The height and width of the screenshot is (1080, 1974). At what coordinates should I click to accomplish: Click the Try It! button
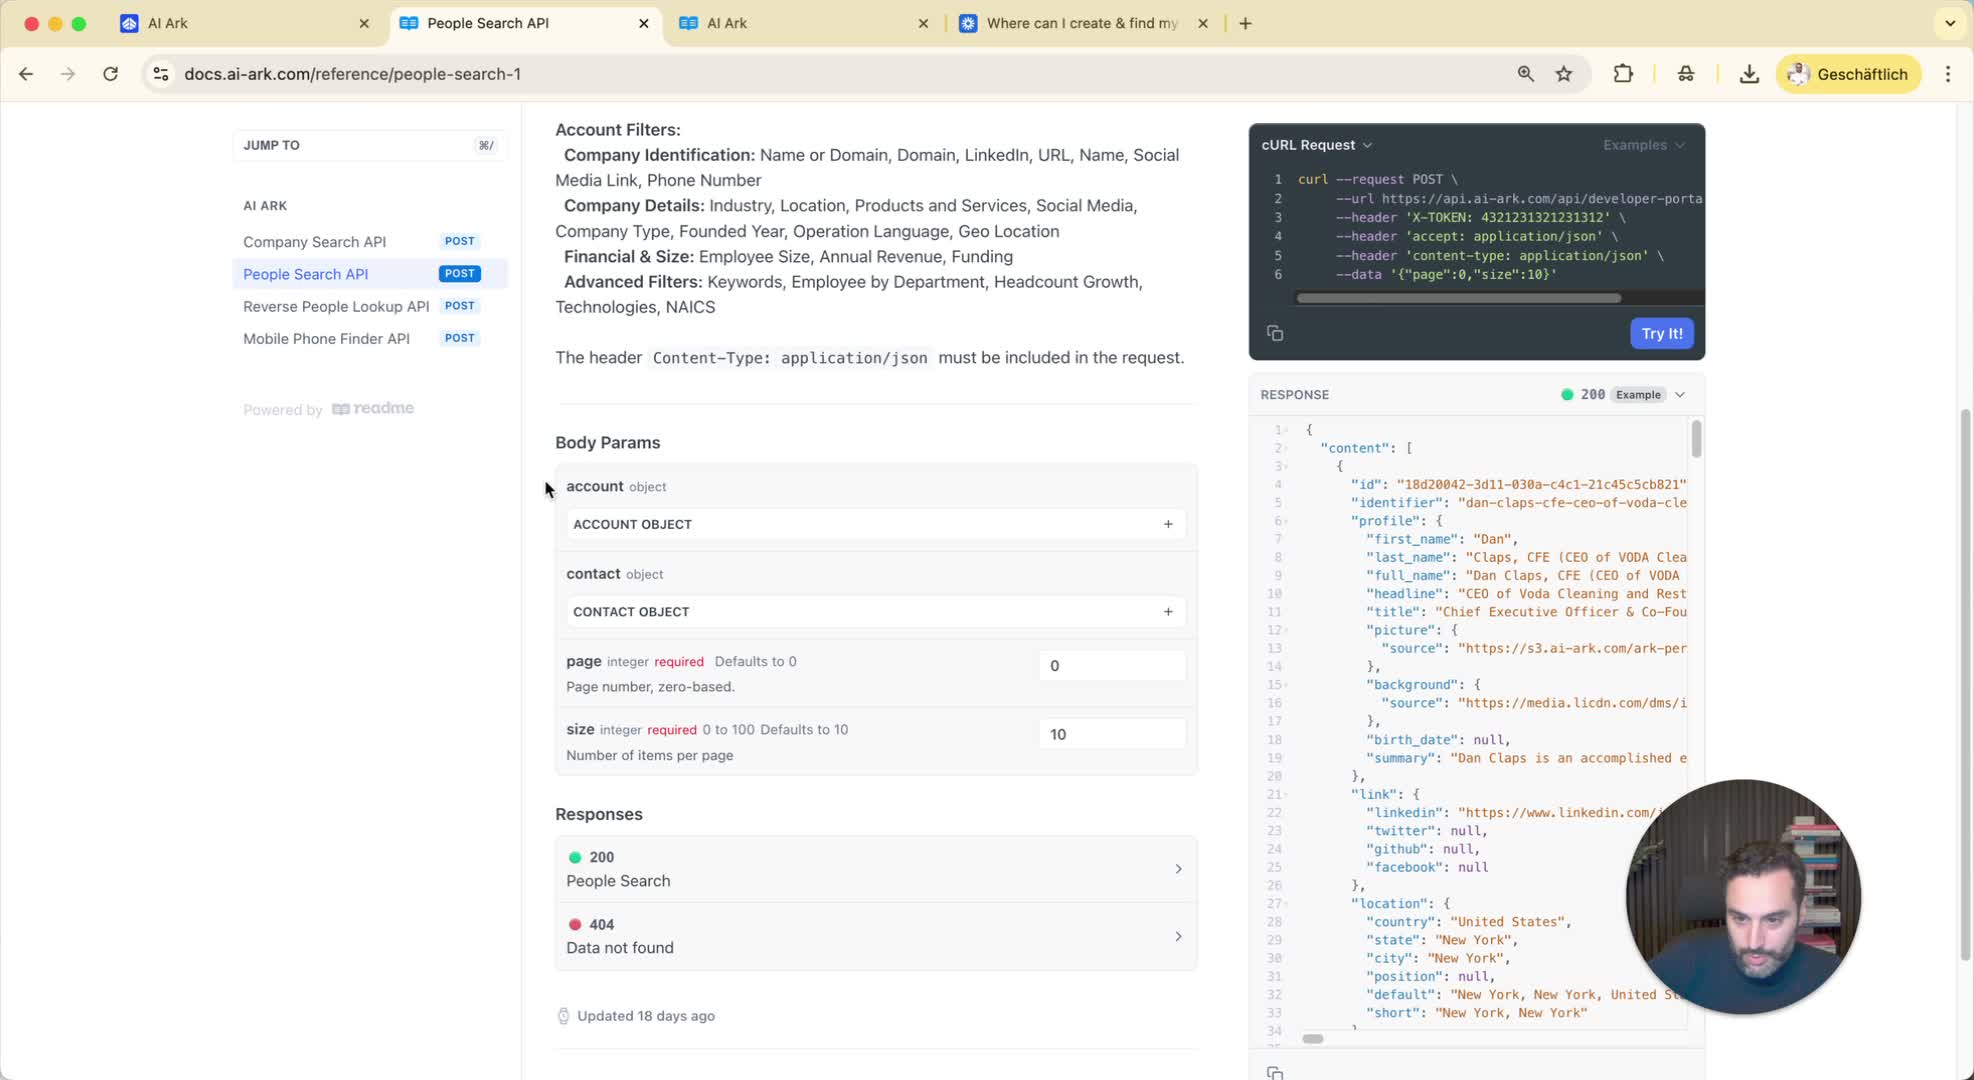tap(1661, 334)
